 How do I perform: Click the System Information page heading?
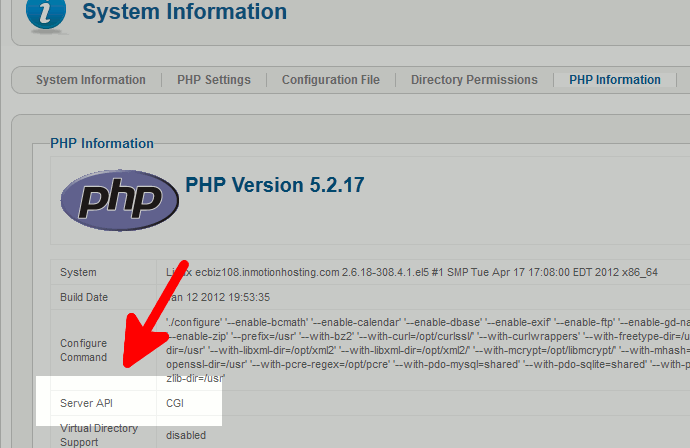(184, 11)
